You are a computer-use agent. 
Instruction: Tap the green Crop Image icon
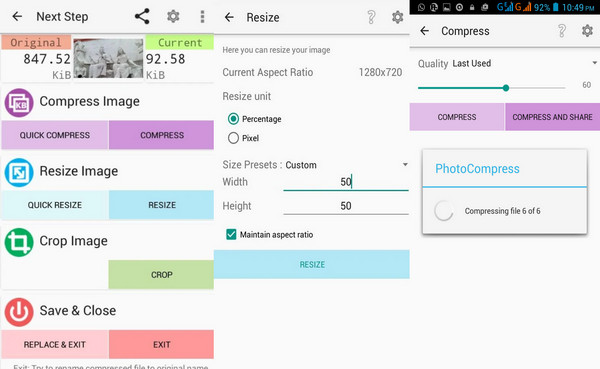coord(19,242)
